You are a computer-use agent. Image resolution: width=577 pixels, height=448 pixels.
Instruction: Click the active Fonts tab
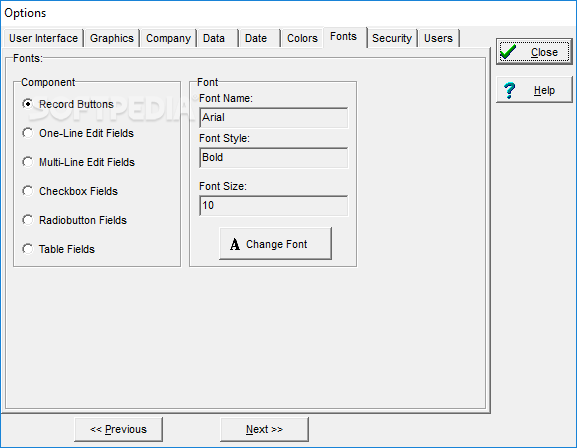345,37
